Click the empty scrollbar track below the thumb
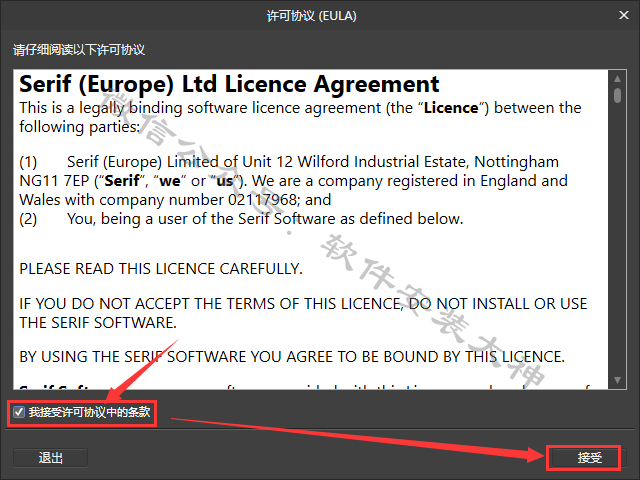640x480 pixels. point(617,239)
